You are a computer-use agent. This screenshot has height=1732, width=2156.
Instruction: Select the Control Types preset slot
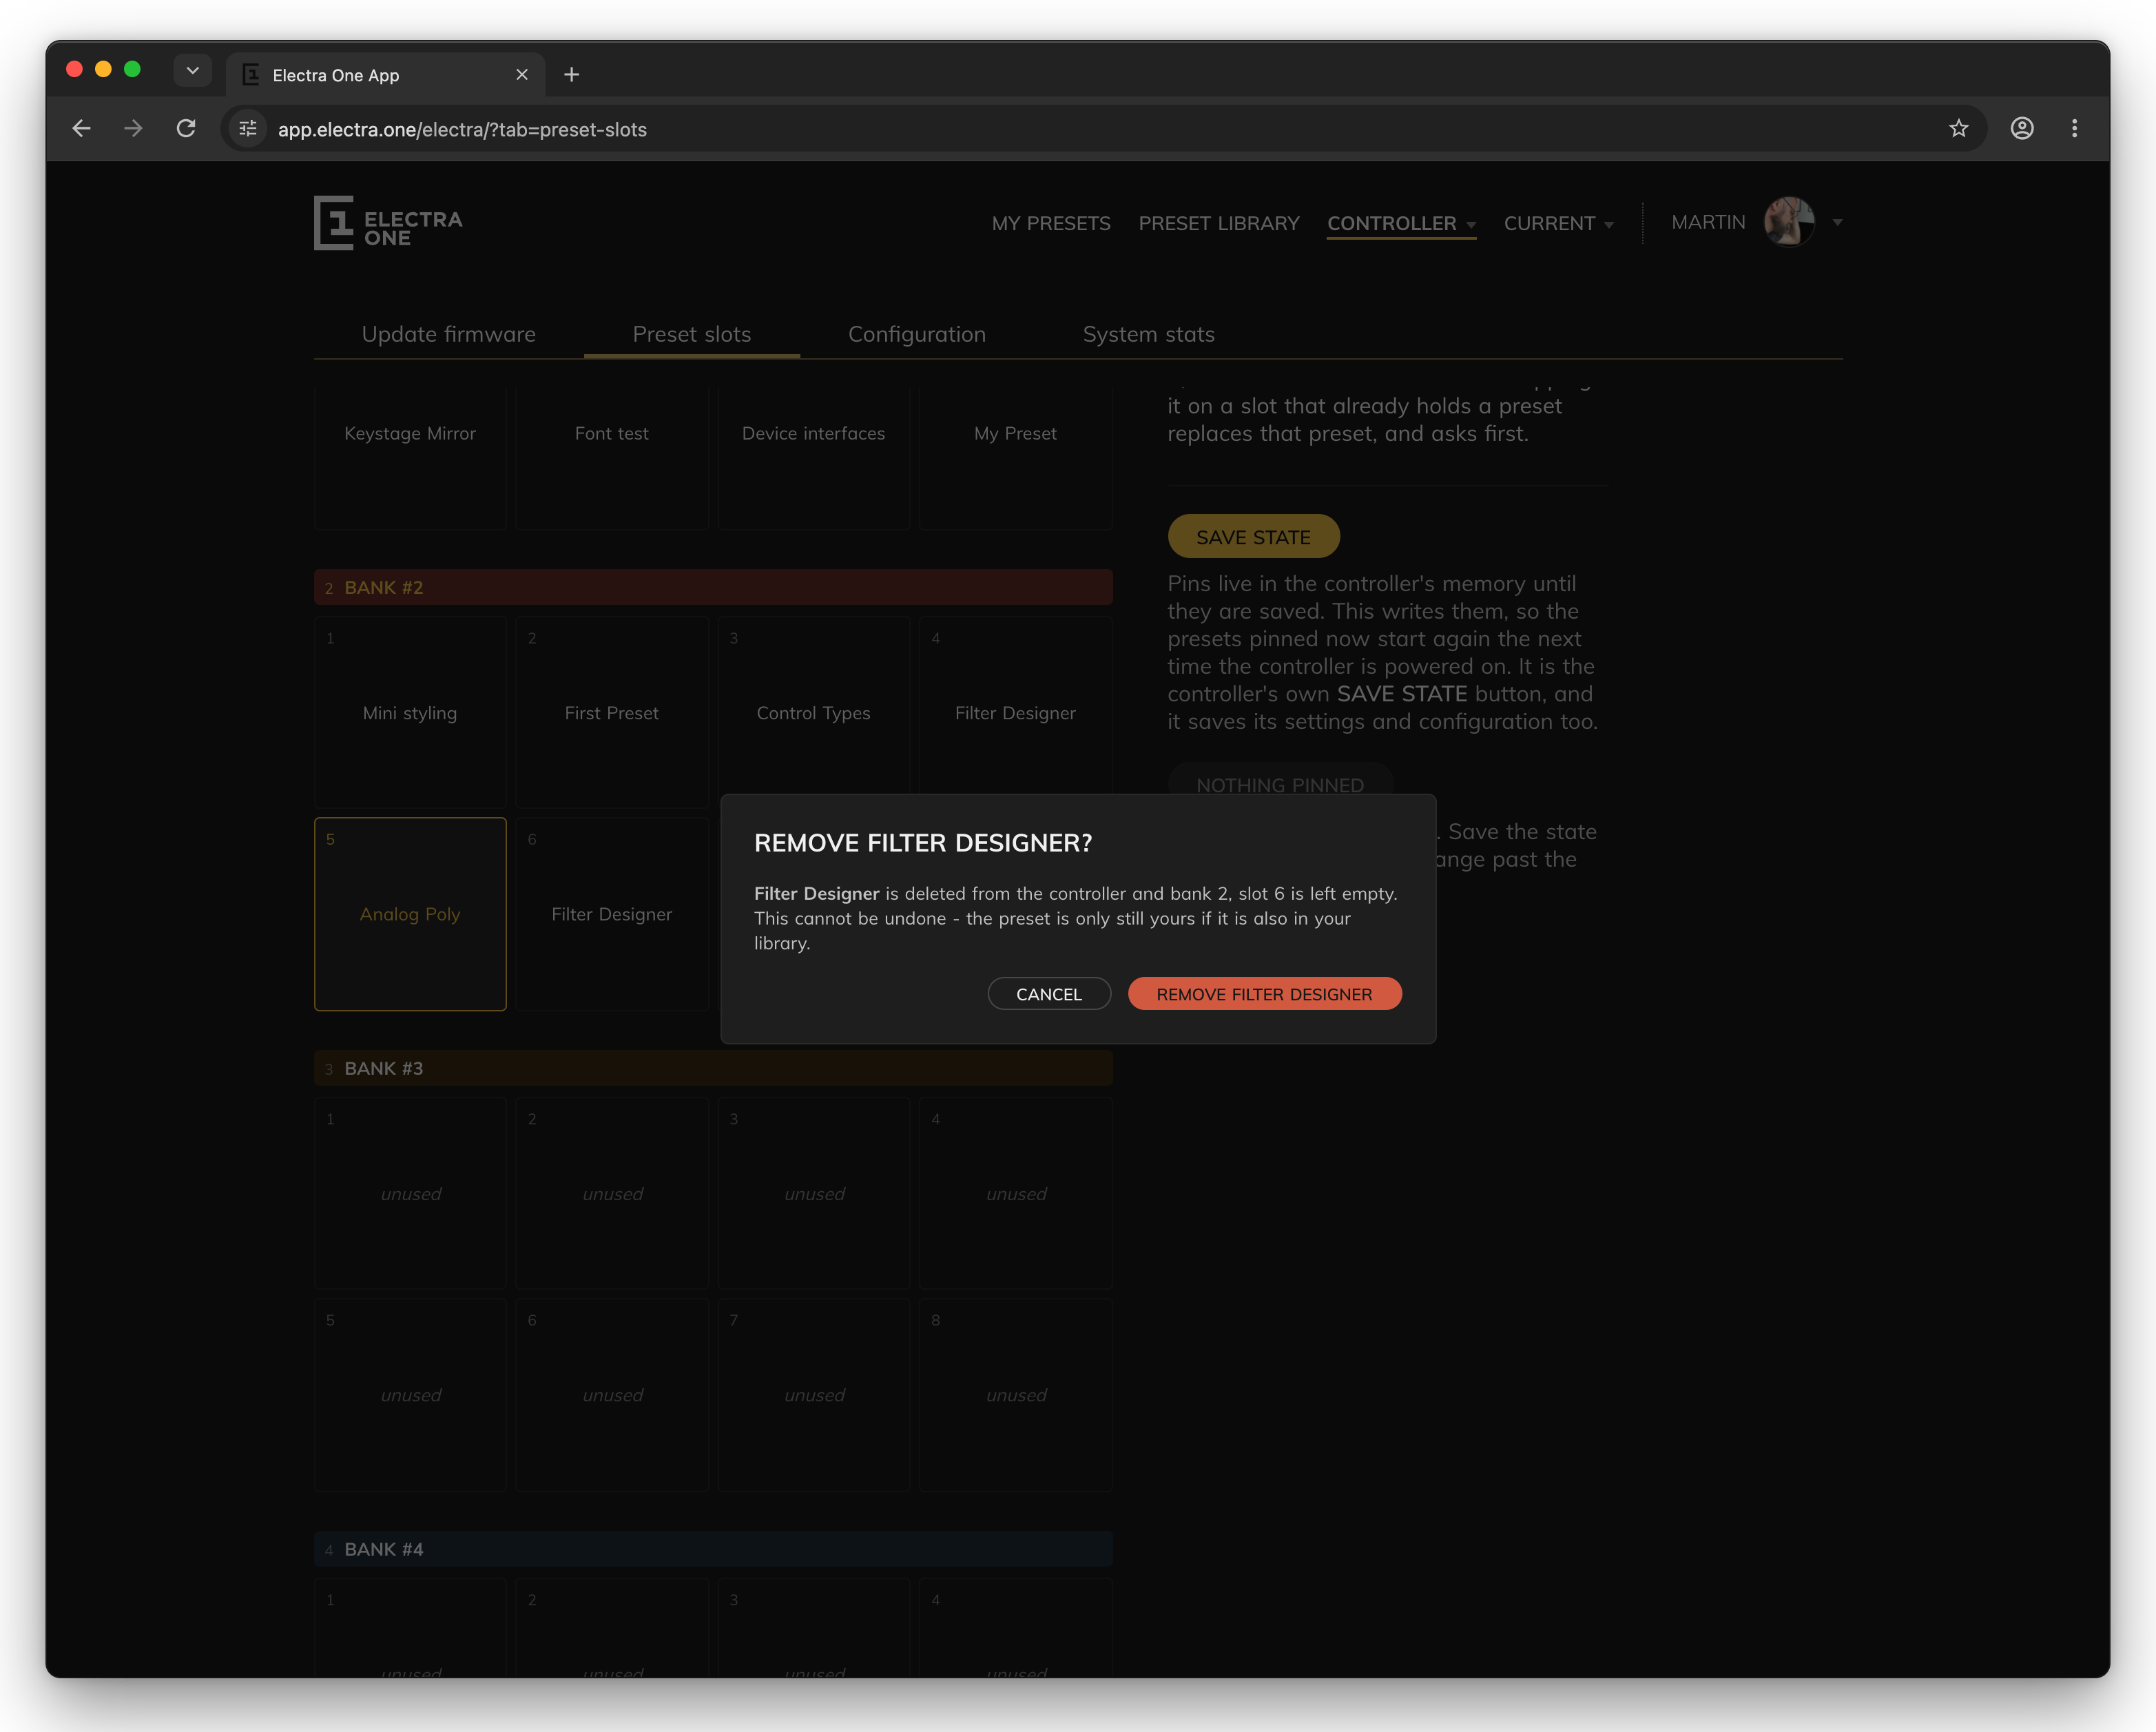(814, 705)
